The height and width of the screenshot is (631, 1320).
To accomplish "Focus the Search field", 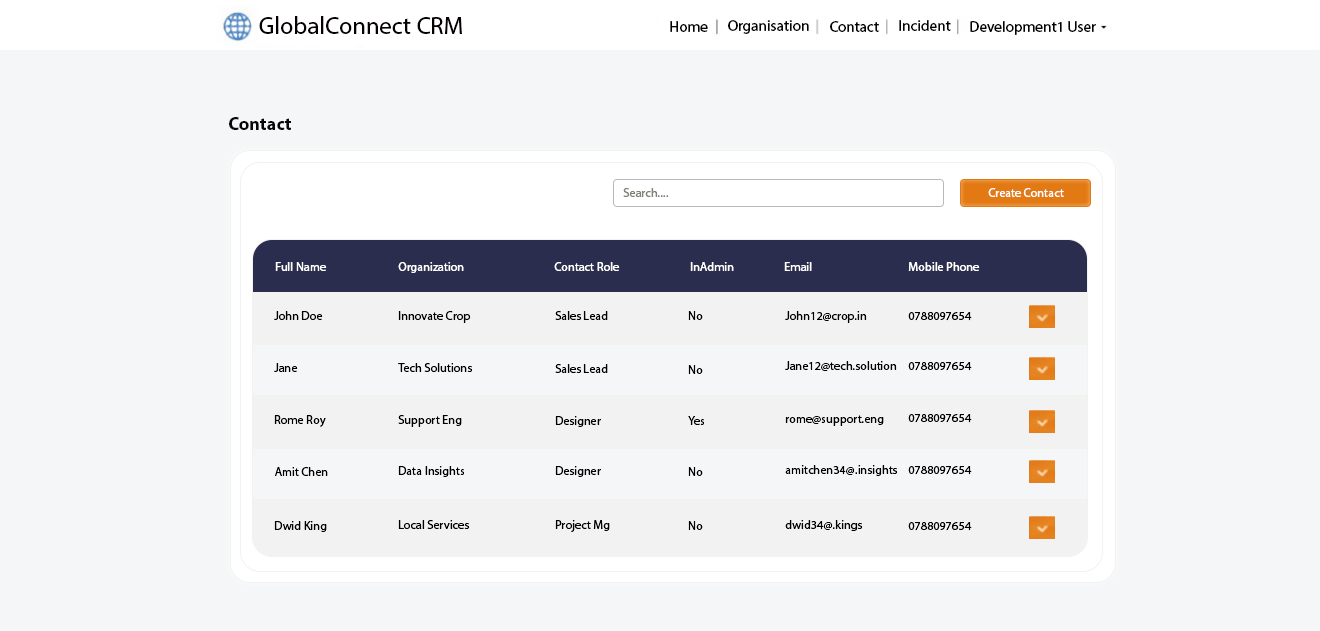I will pyautogui.click(x=778, y=193).
